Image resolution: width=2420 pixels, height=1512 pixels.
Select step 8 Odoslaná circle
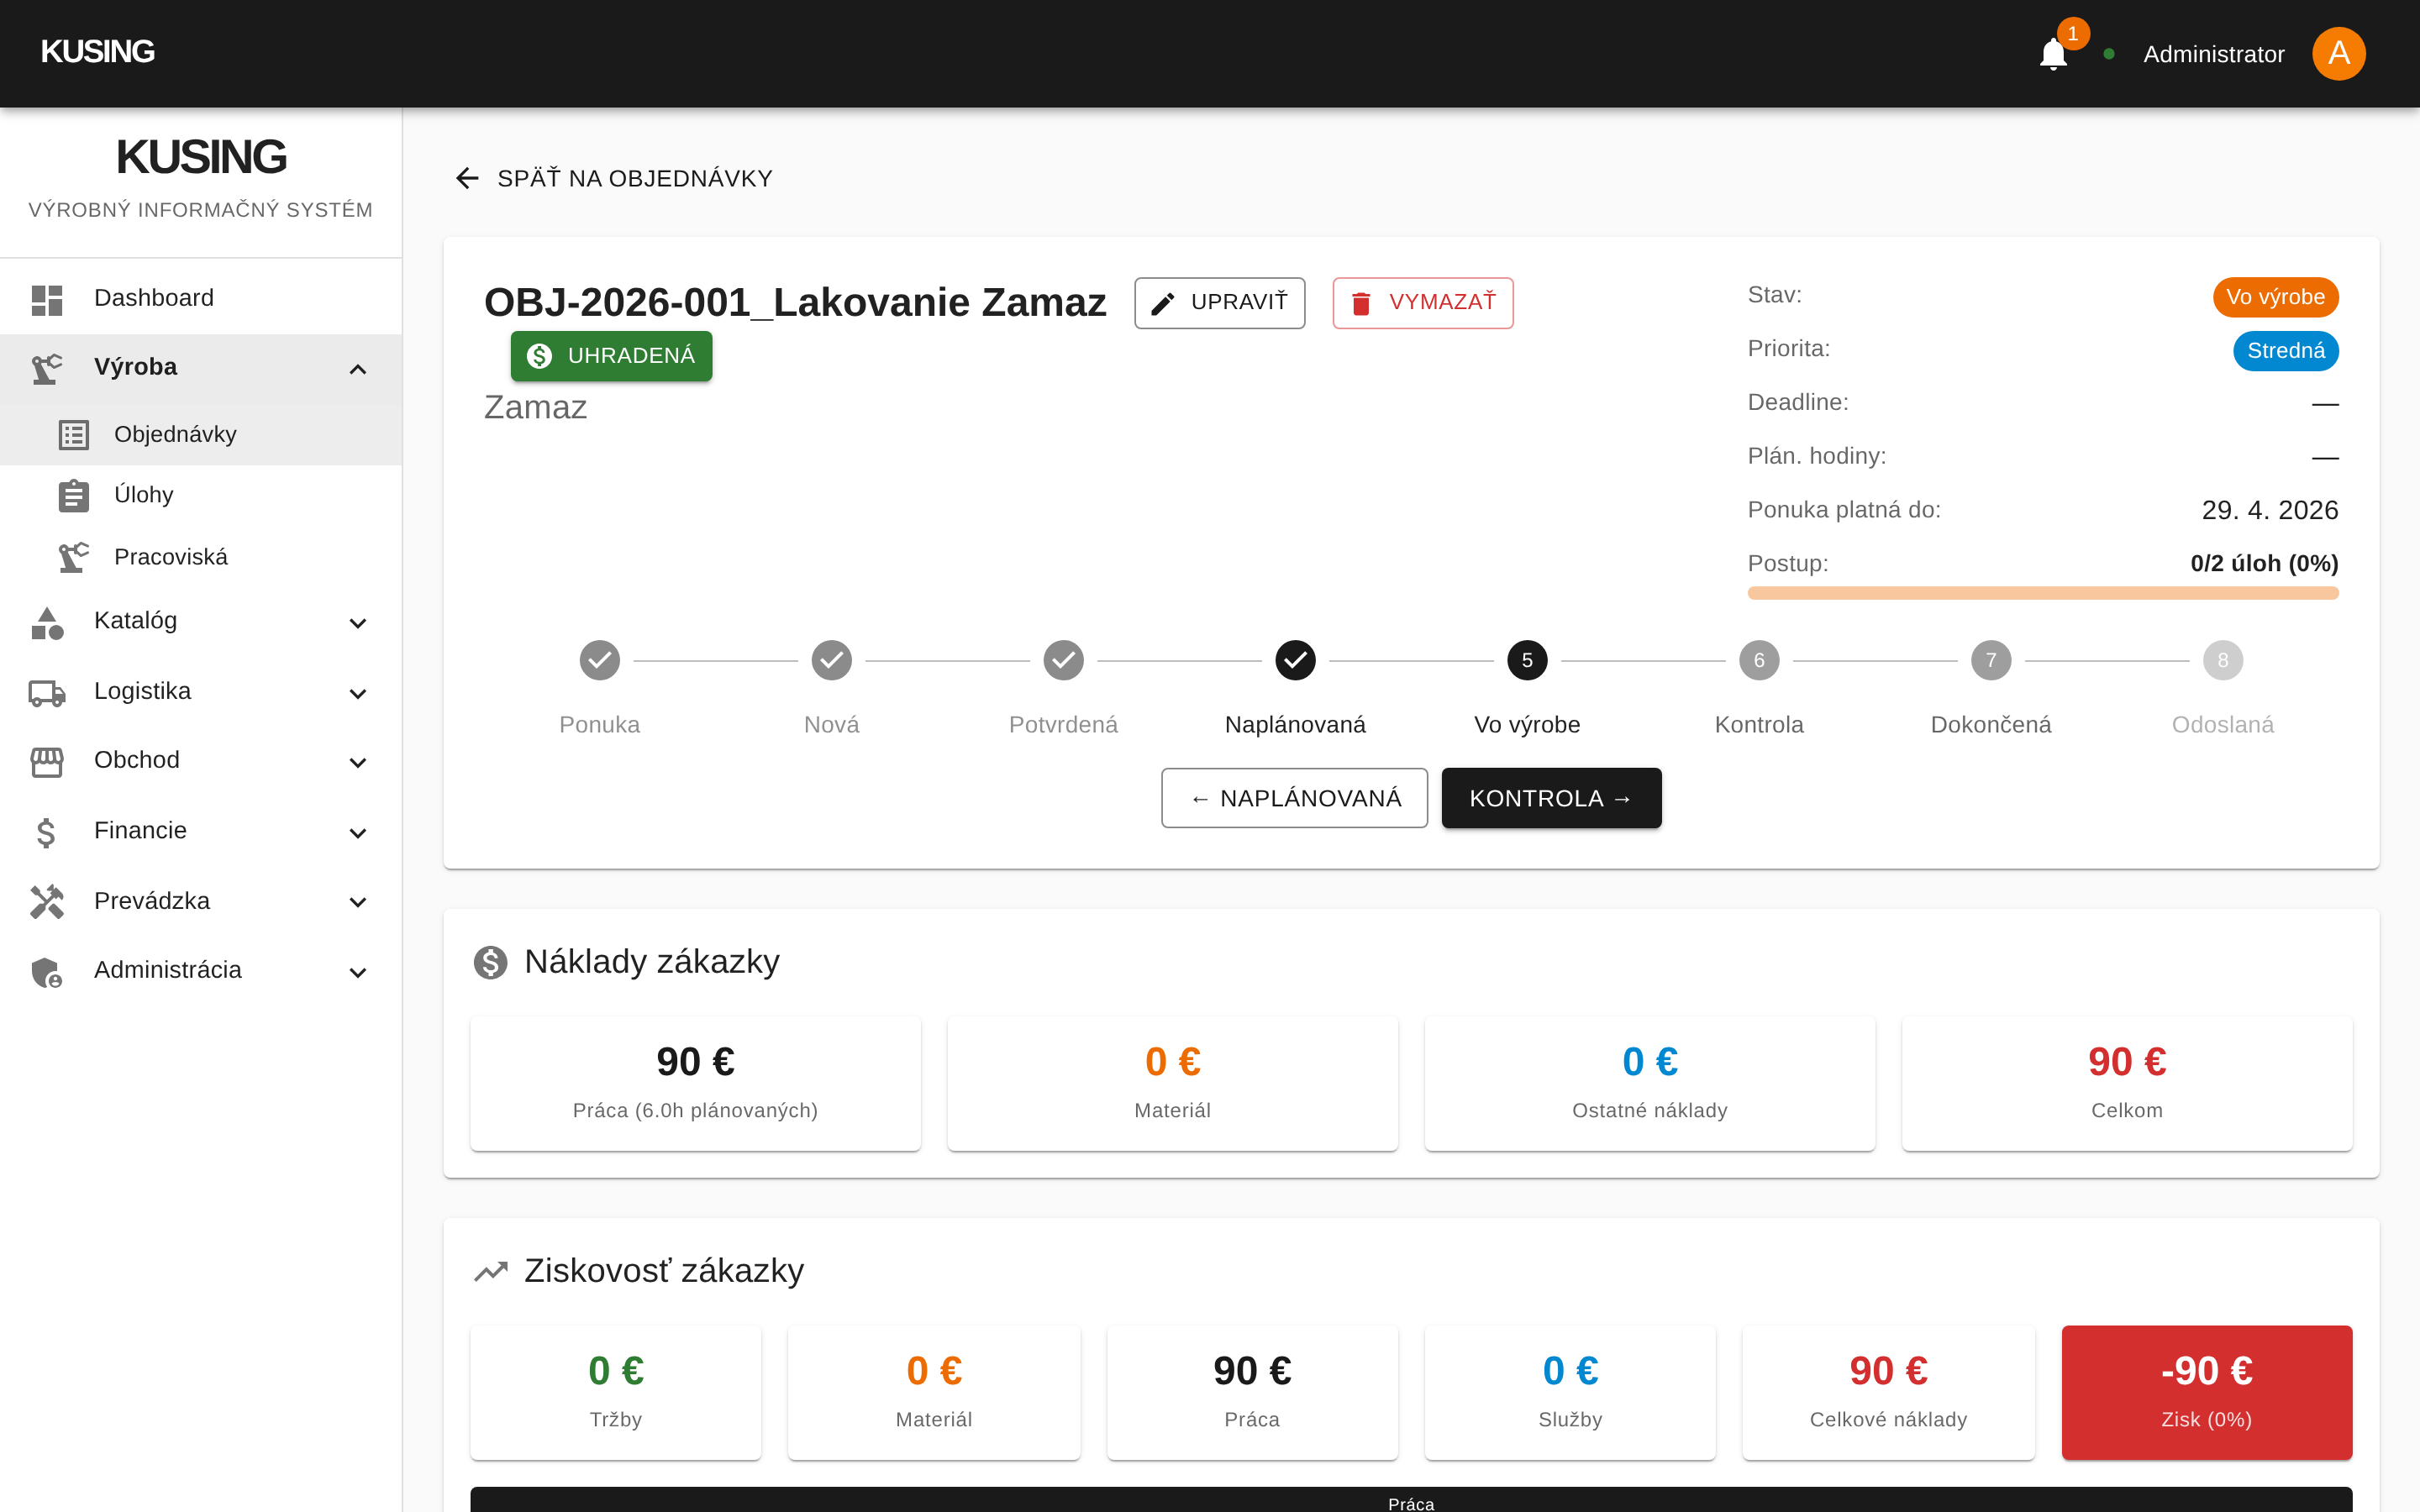2223,660
